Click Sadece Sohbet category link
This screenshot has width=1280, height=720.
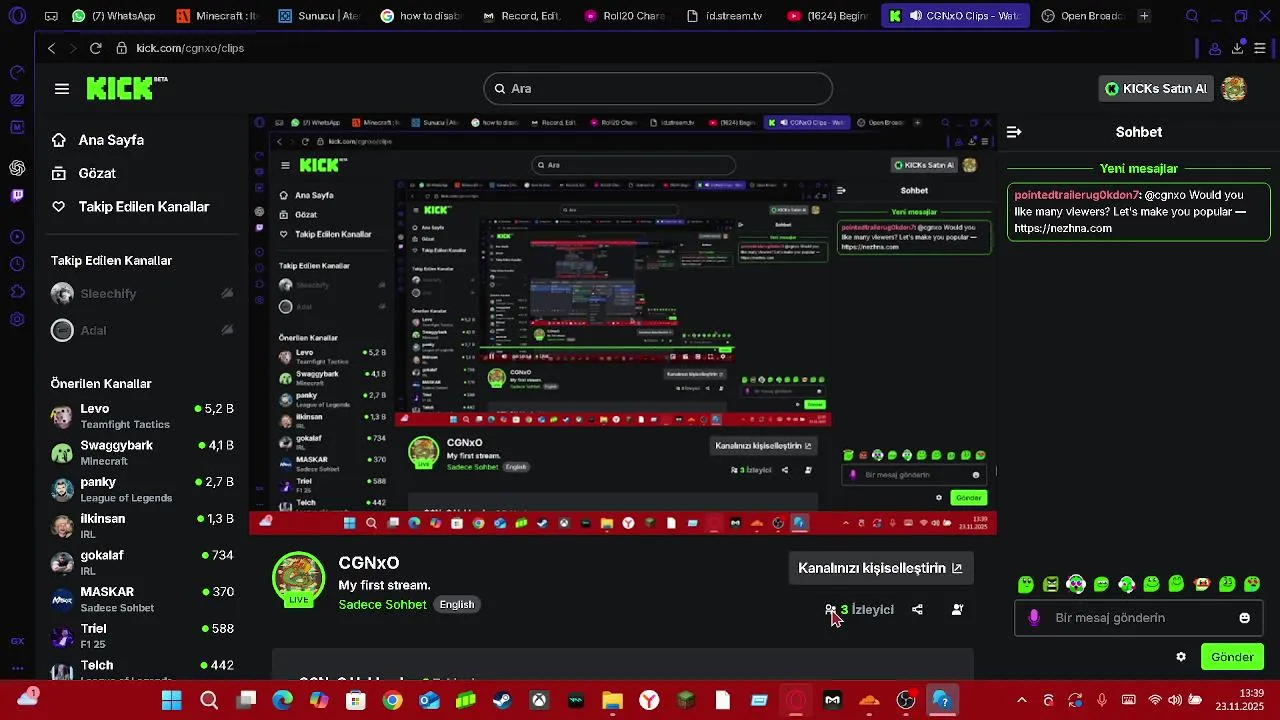click(x=382, y=604)
